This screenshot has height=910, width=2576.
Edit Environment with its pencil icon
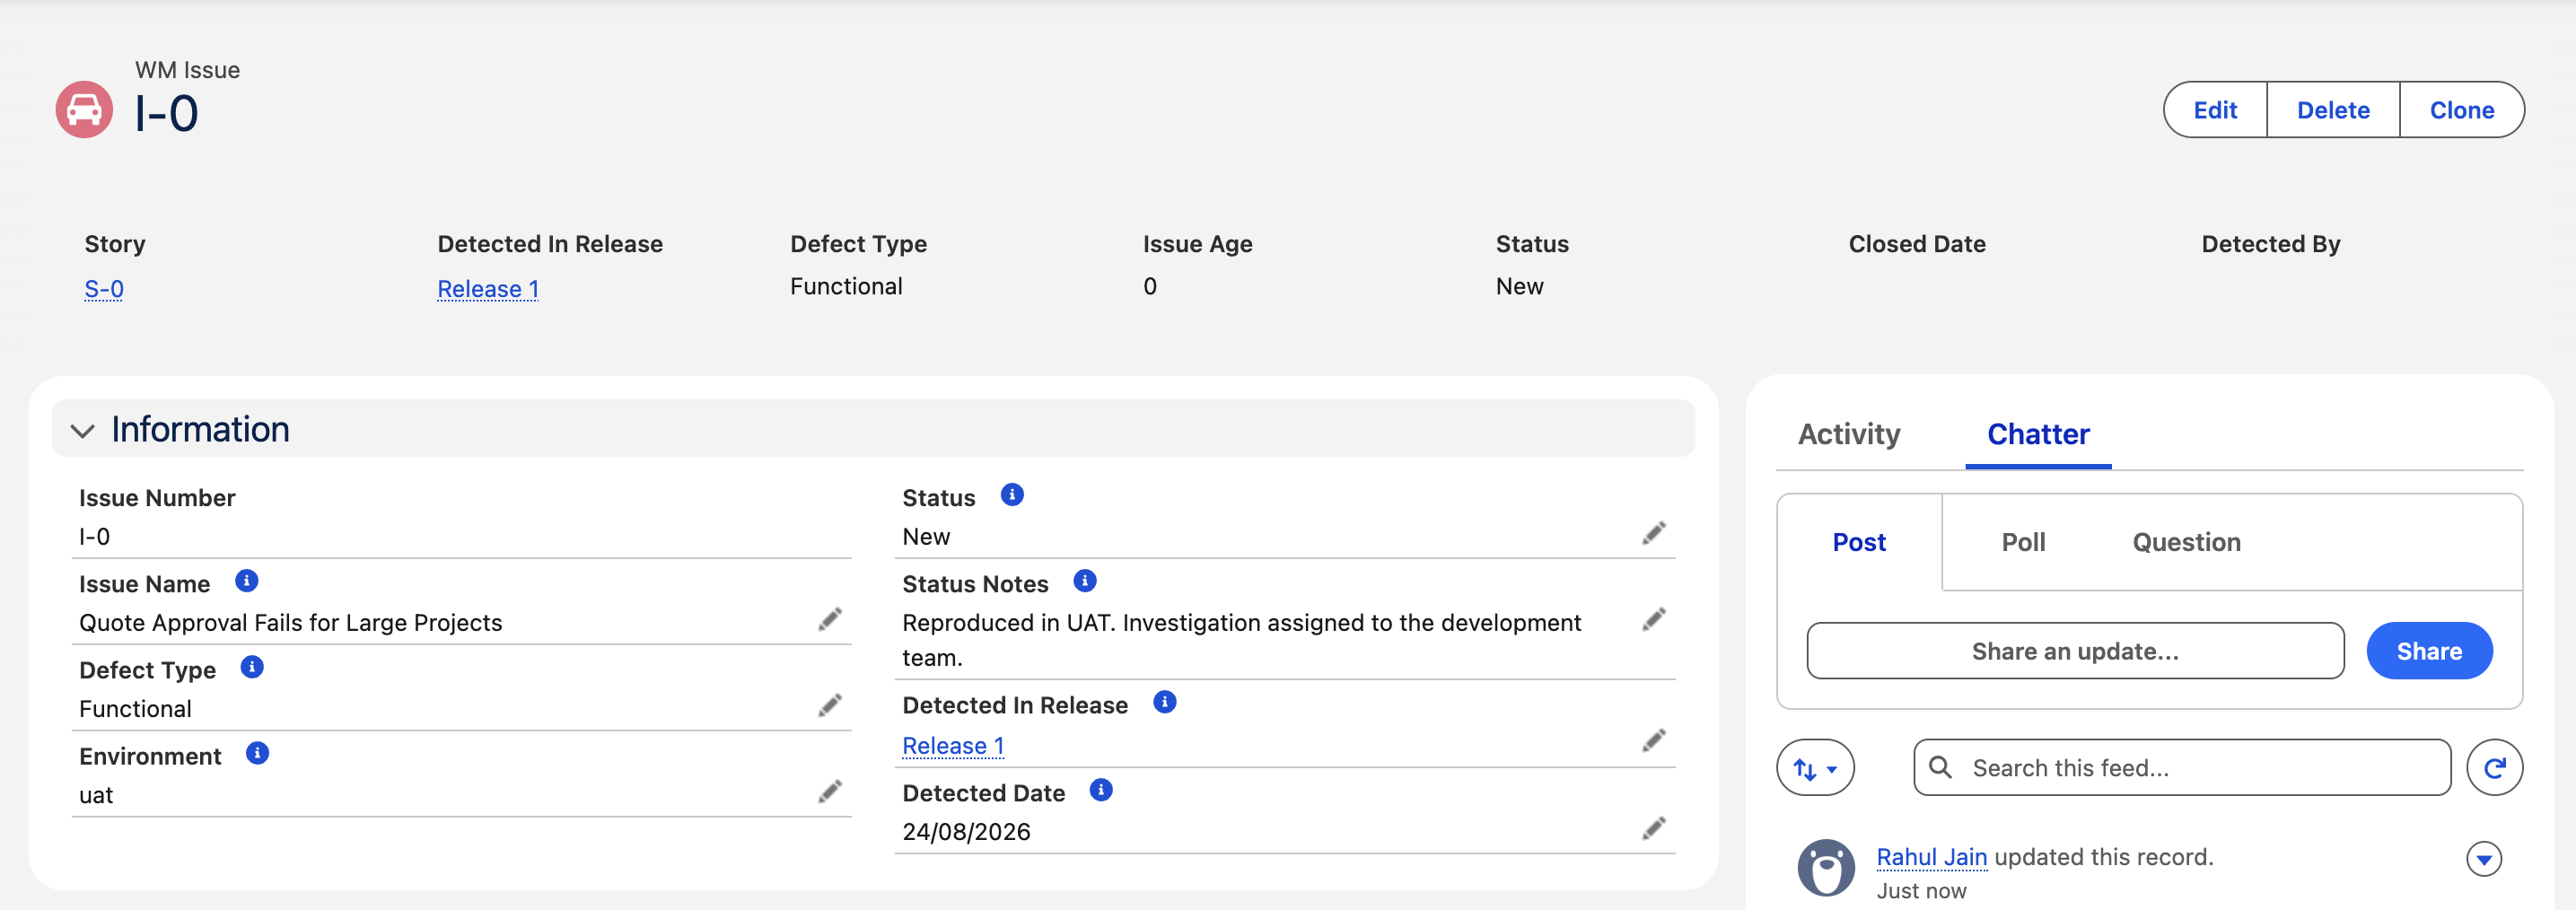(x=830, y=792)
